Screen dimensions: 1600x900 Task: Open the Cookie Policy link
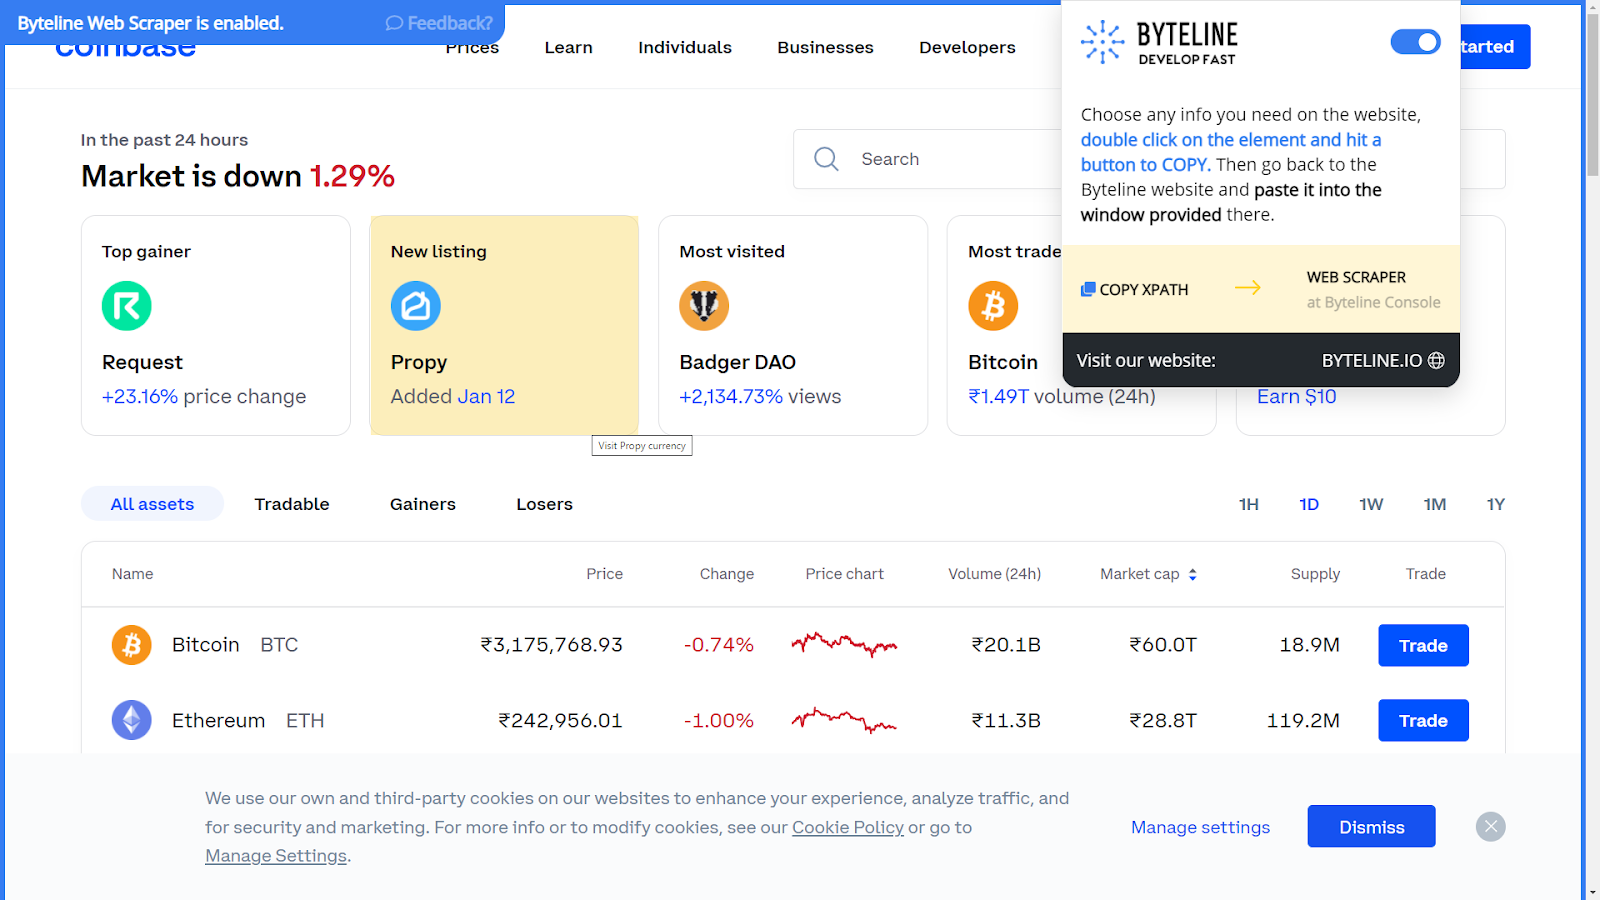(848, 827)
